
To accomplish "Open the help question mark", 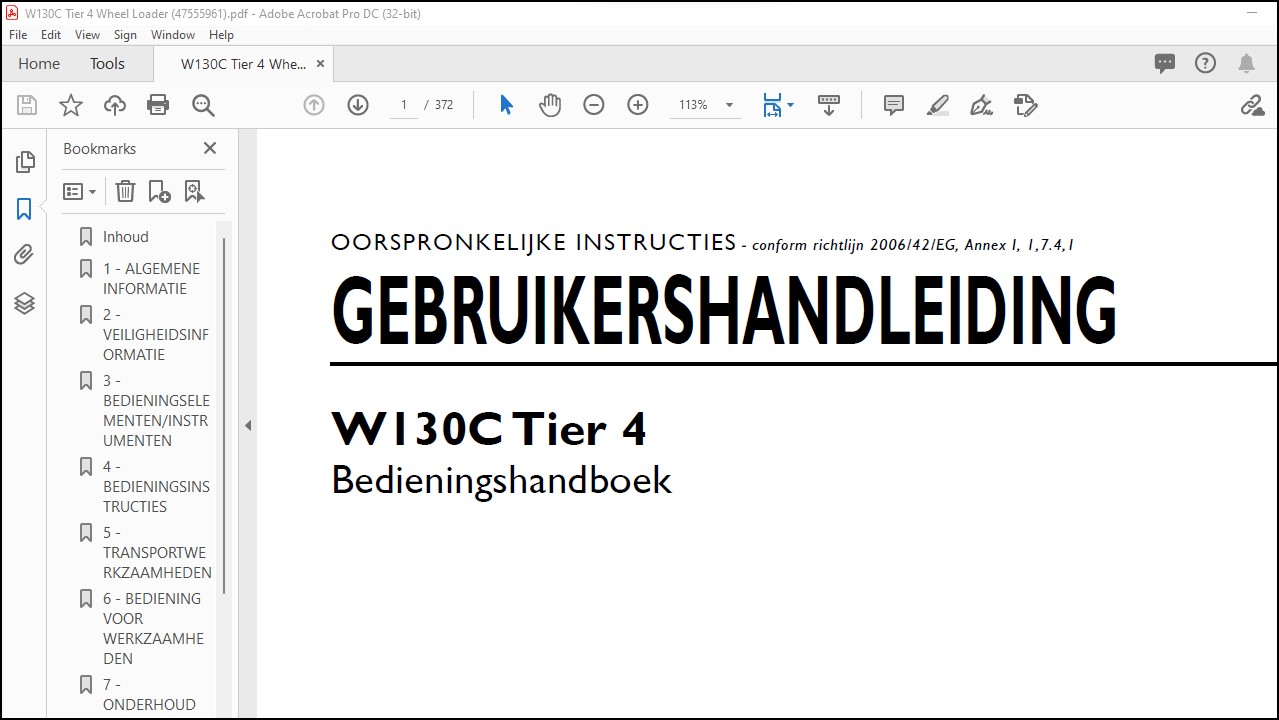I will [1206, 63].
